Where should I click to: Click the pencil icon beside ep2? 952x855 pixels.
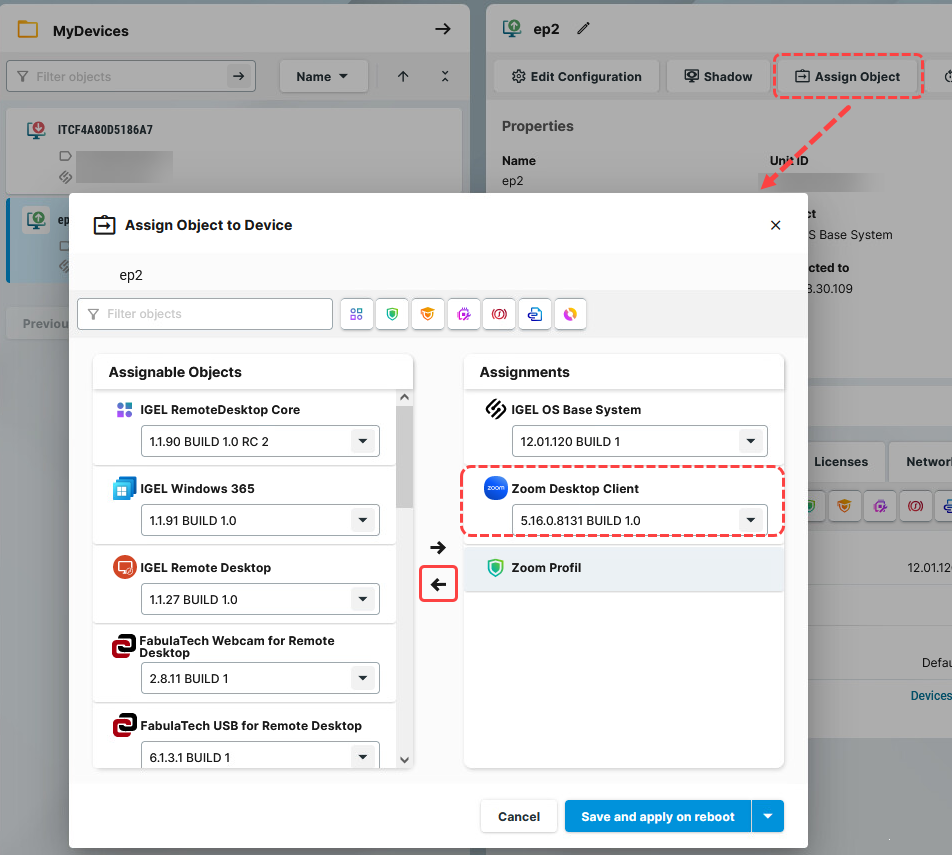(x=583, y=30)
